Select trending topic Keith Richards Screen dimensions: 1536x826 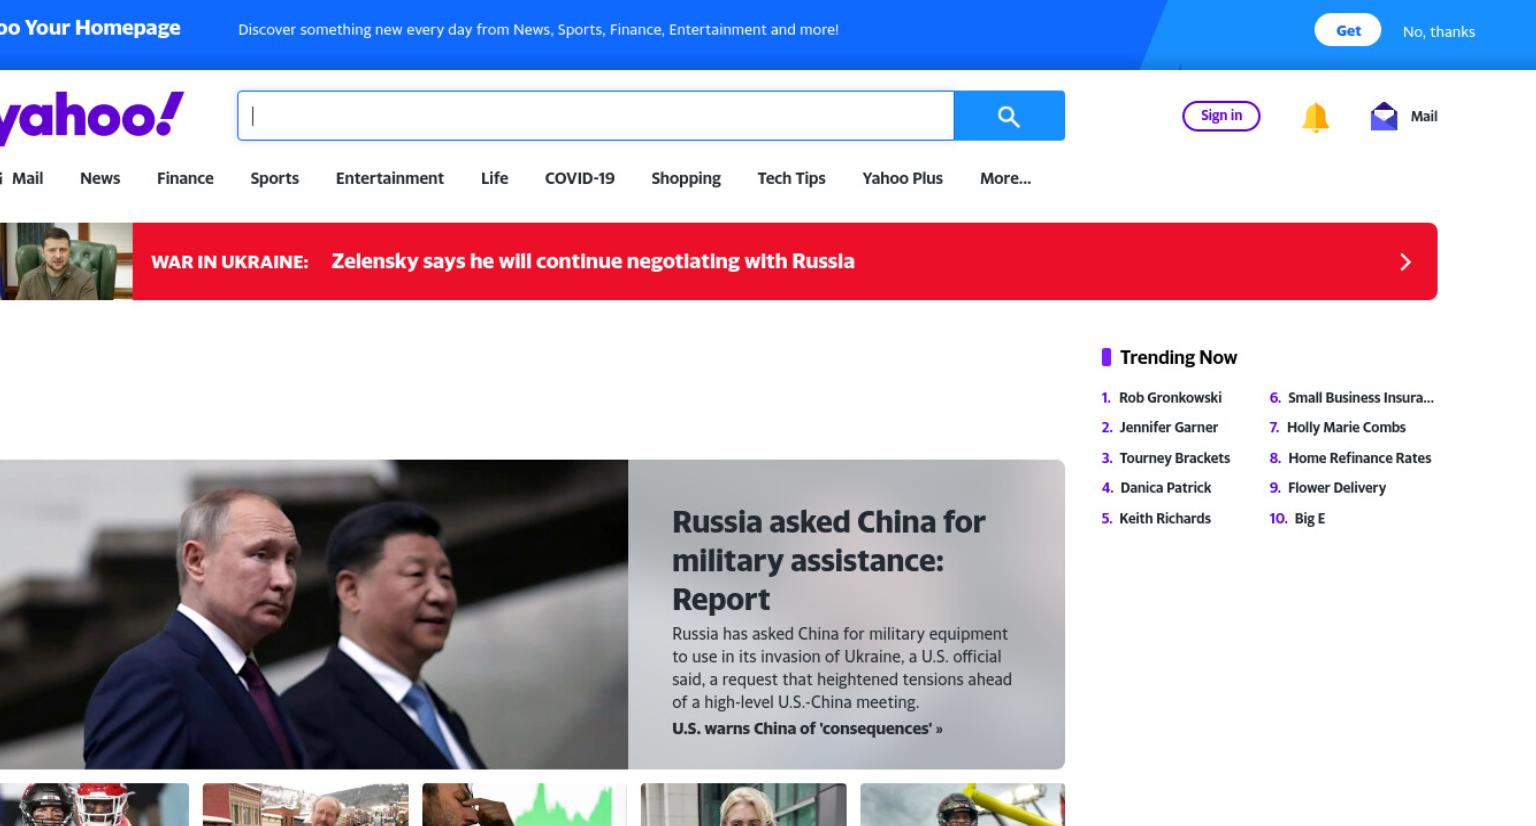click(1165, 518)
